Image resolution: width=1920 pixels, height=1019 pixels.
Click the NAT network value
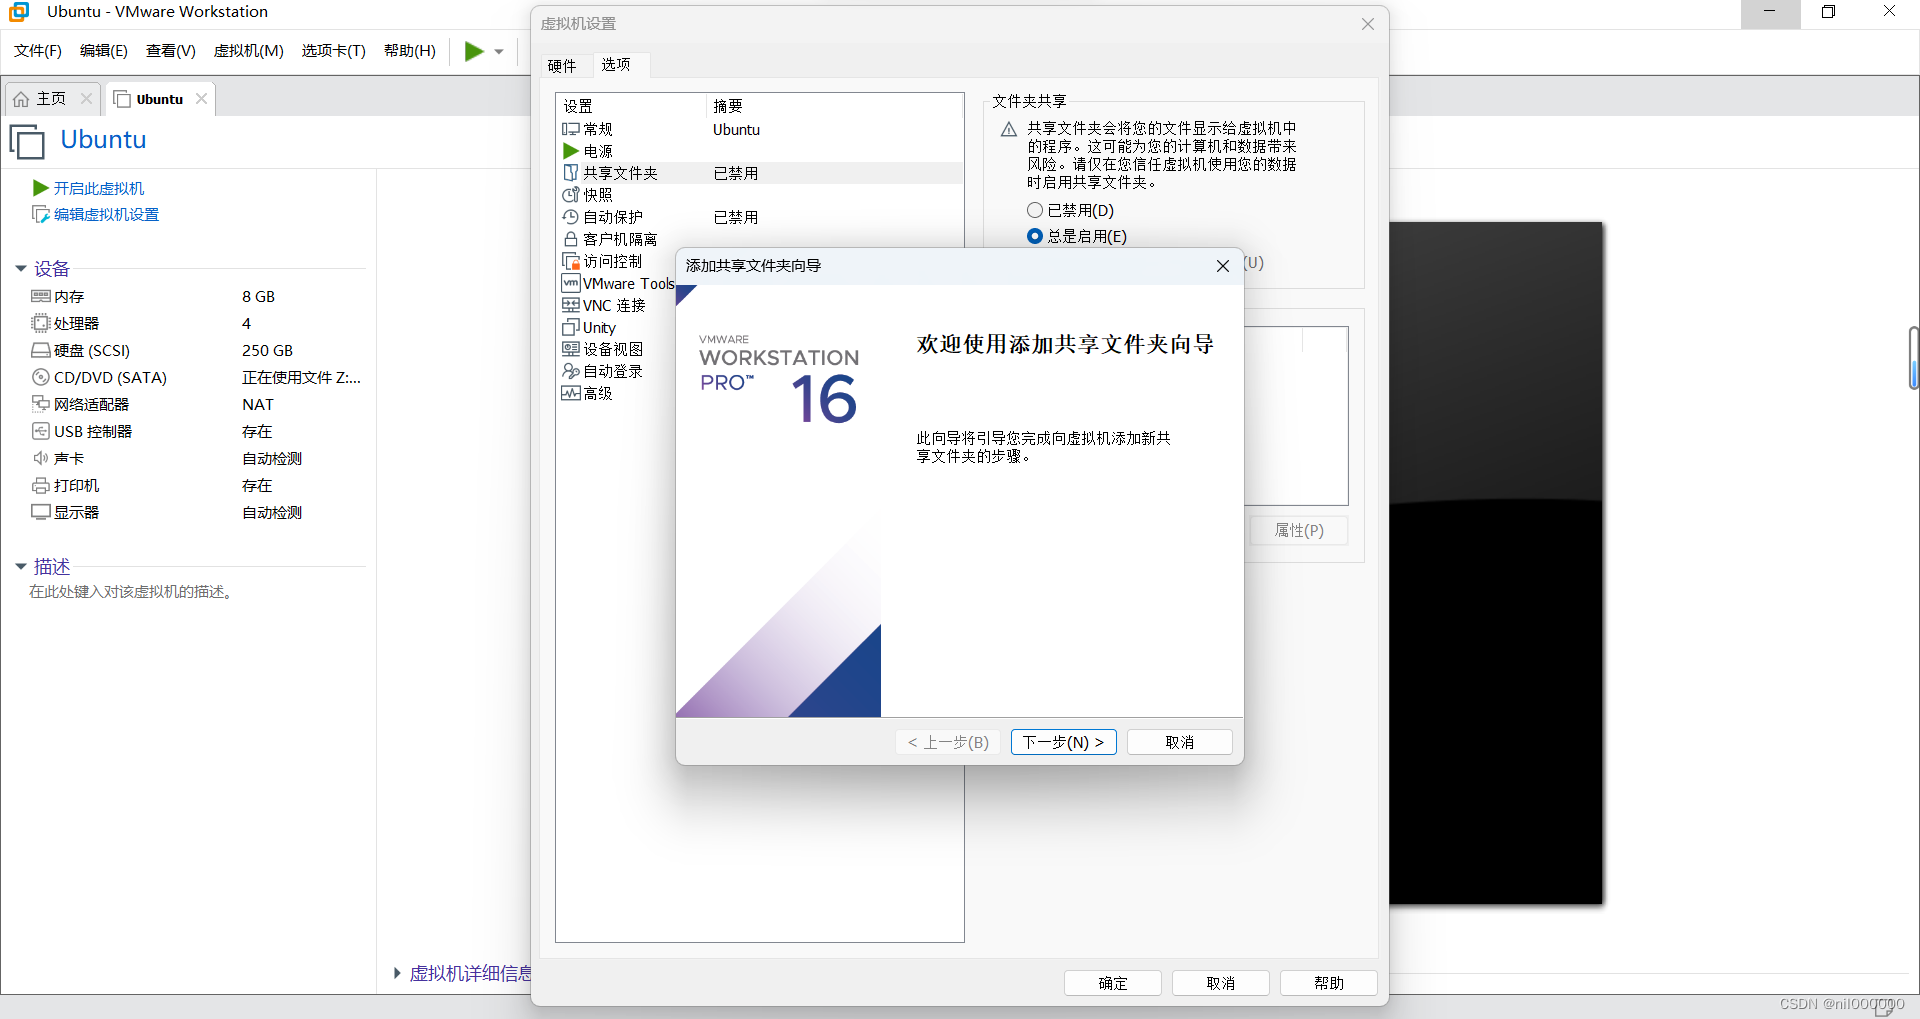point(257,404)
